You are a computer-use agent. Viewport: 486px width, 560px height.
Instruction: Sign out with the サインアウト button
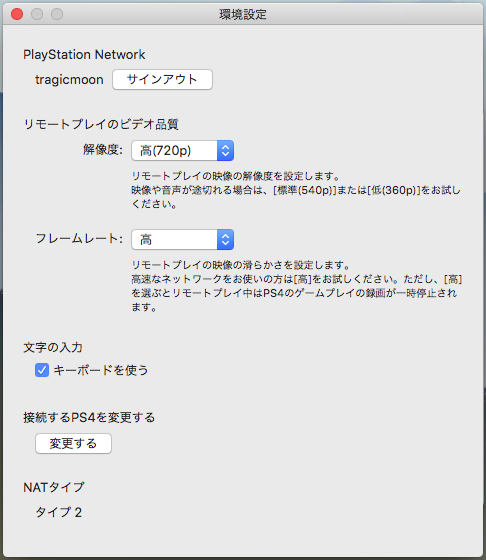[162, 79]
